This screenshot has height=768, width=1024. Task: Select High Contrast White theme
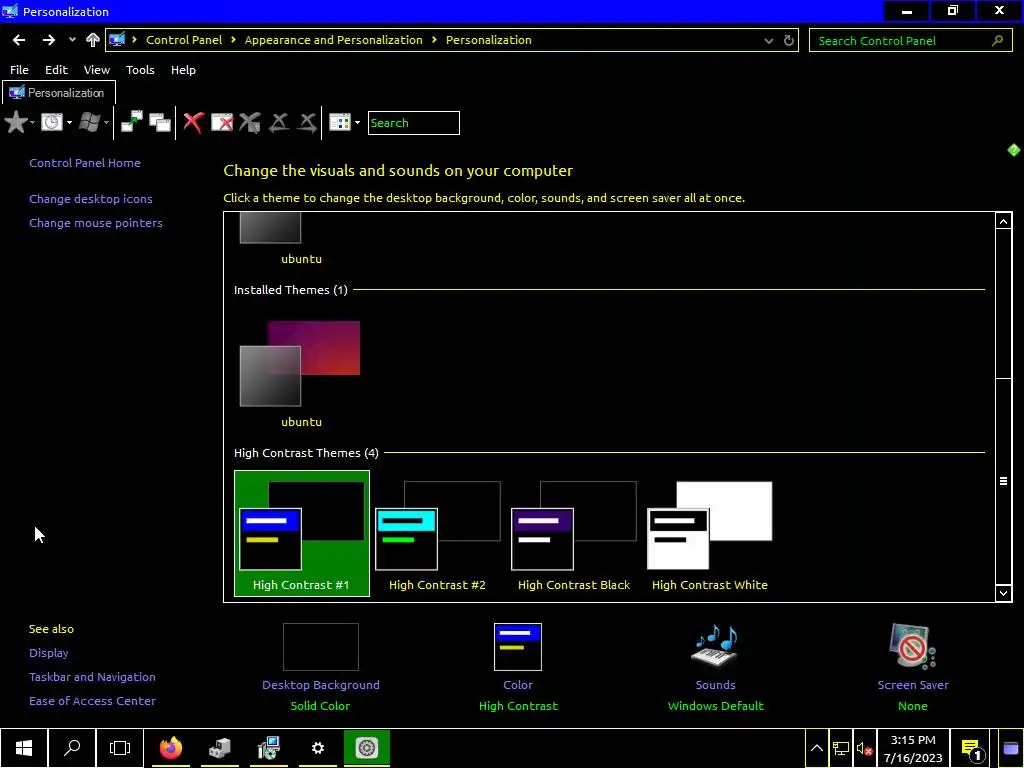tap(709, 534)
